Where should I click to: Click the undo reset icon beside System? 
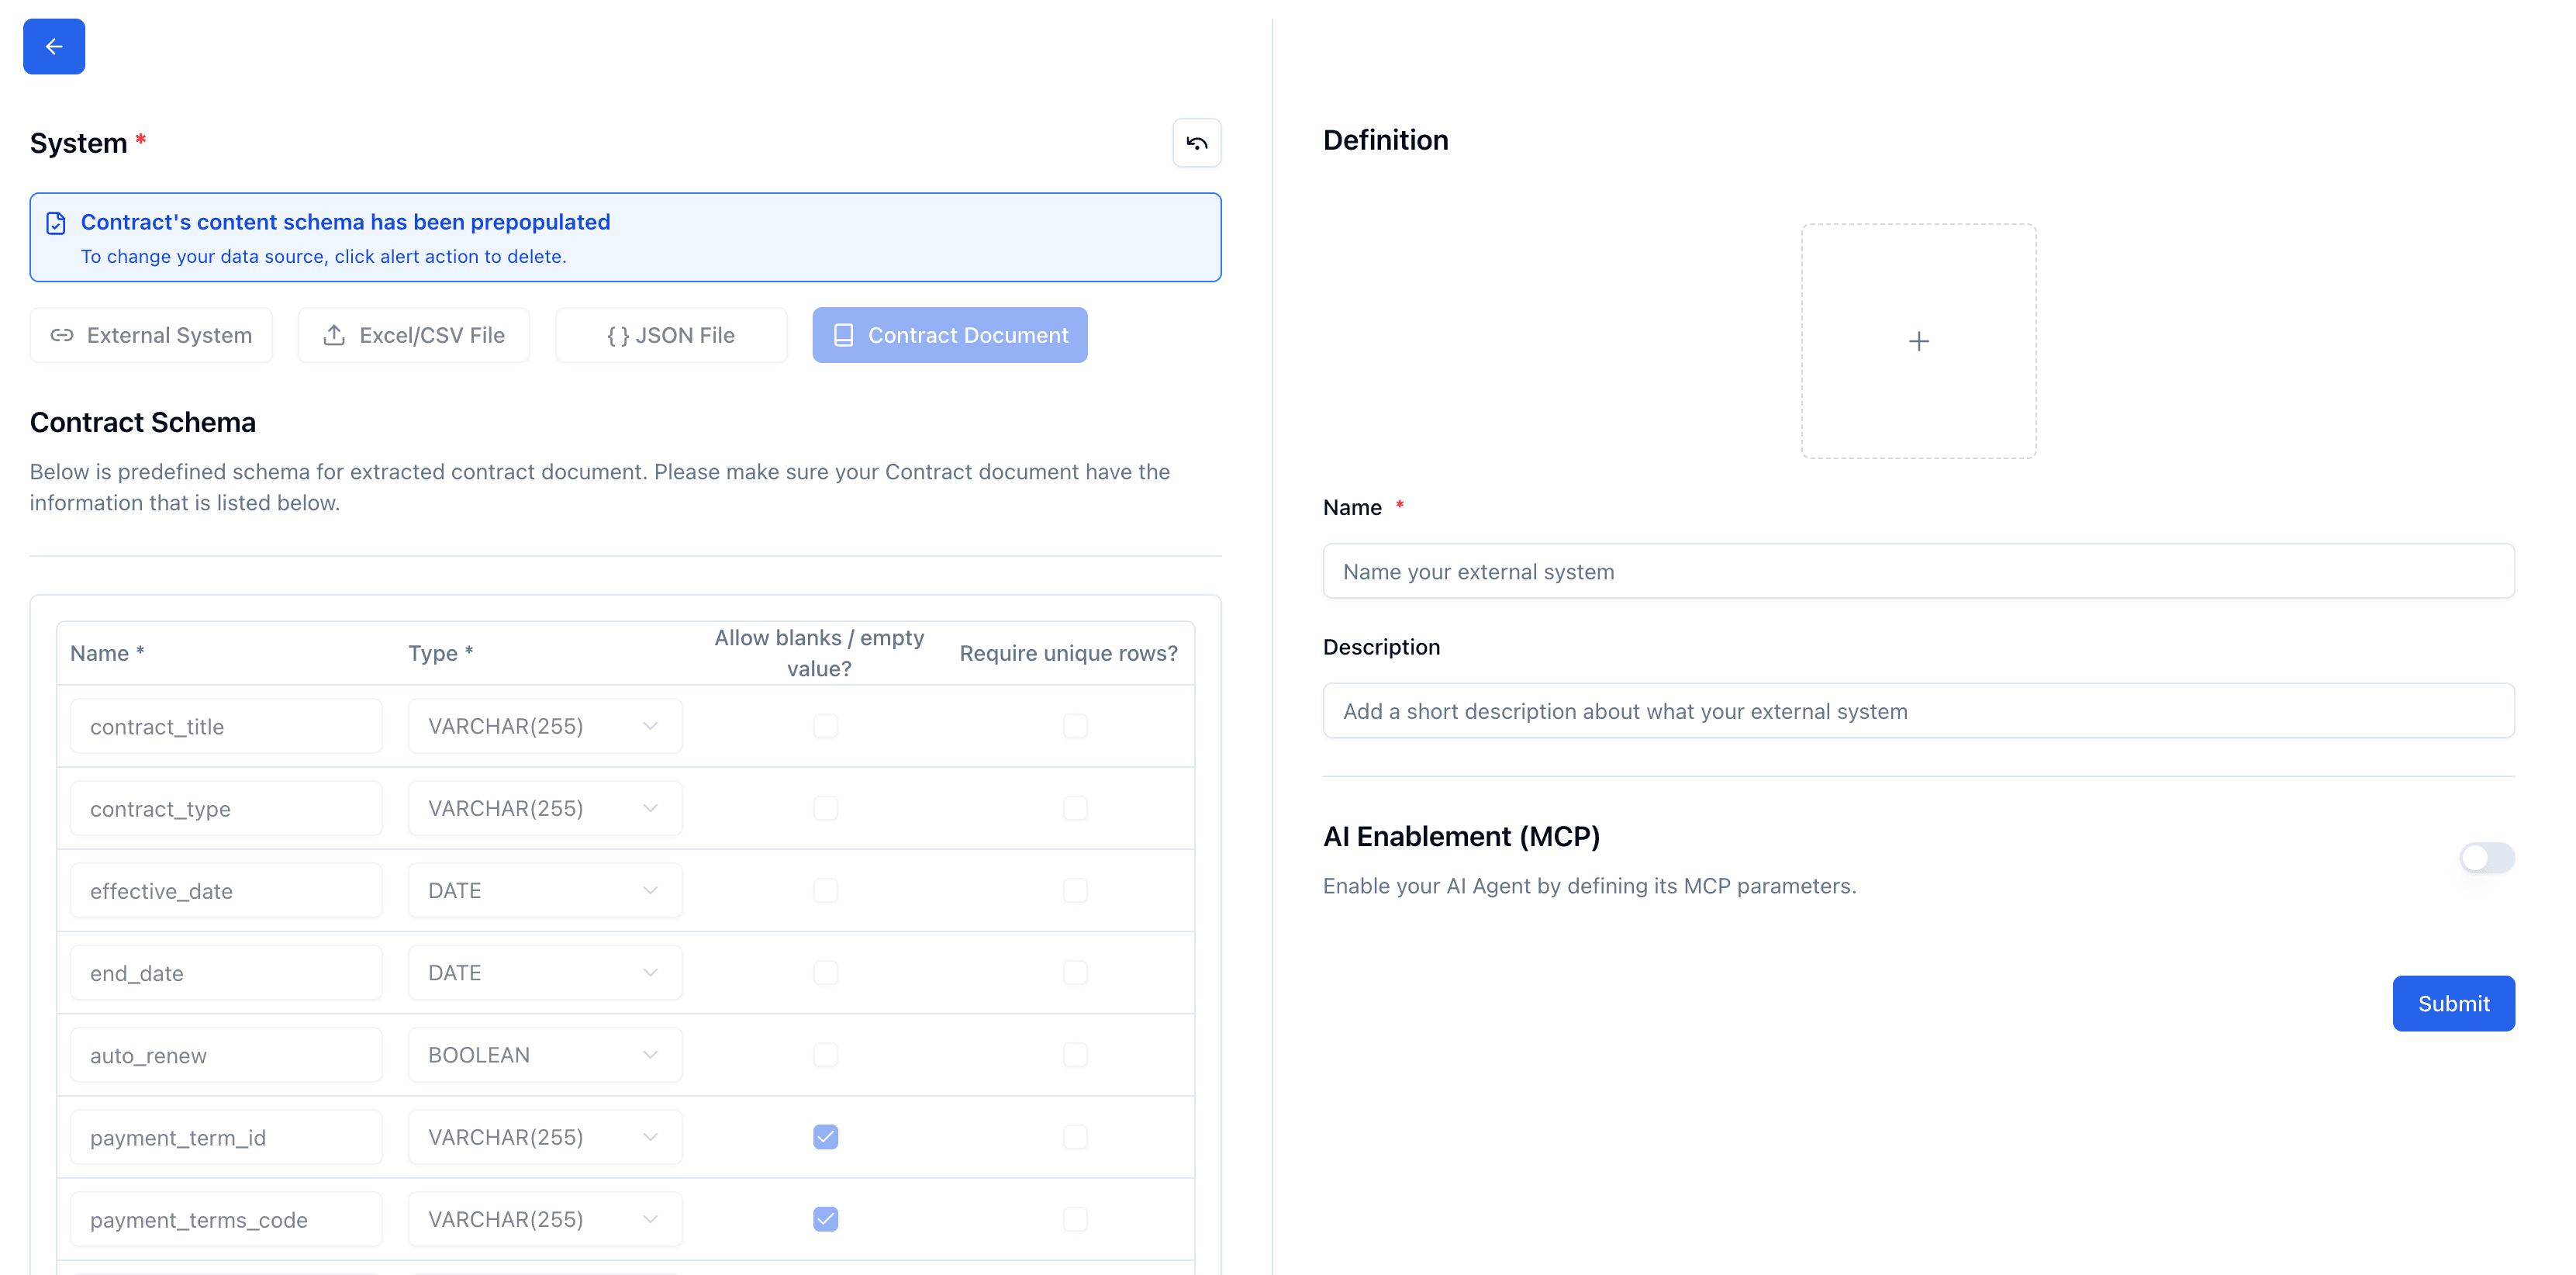[1196, 143]
